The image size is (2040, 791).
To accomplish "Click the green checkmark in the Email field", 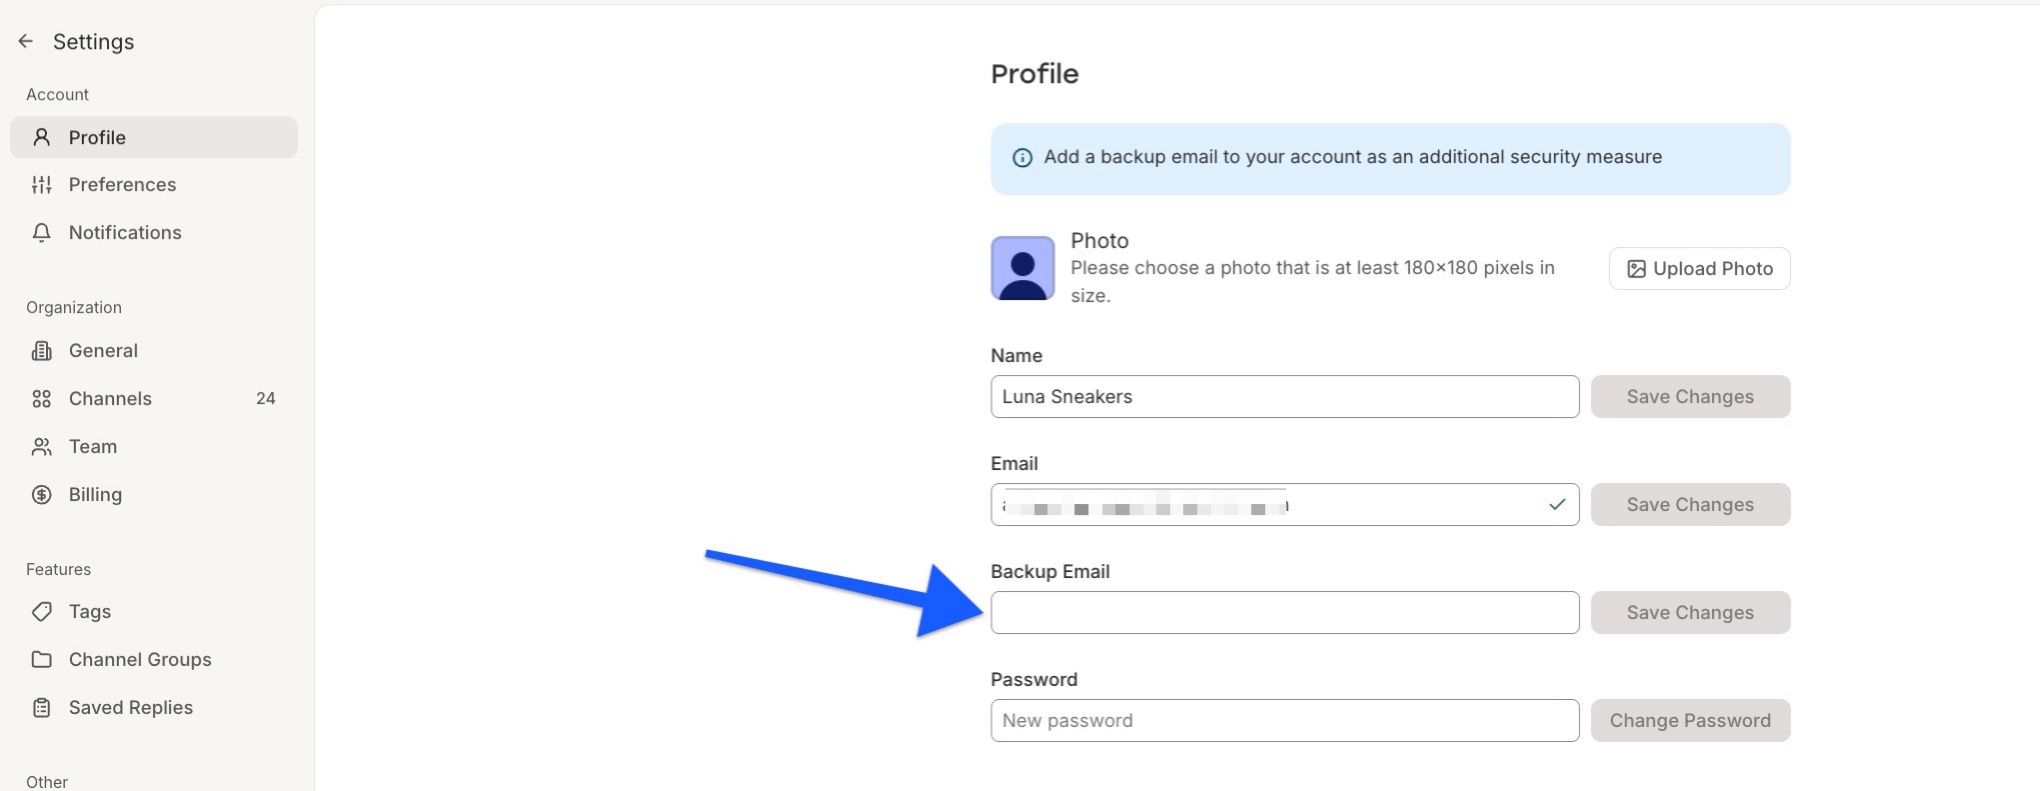I will [x=1557, y=505].
